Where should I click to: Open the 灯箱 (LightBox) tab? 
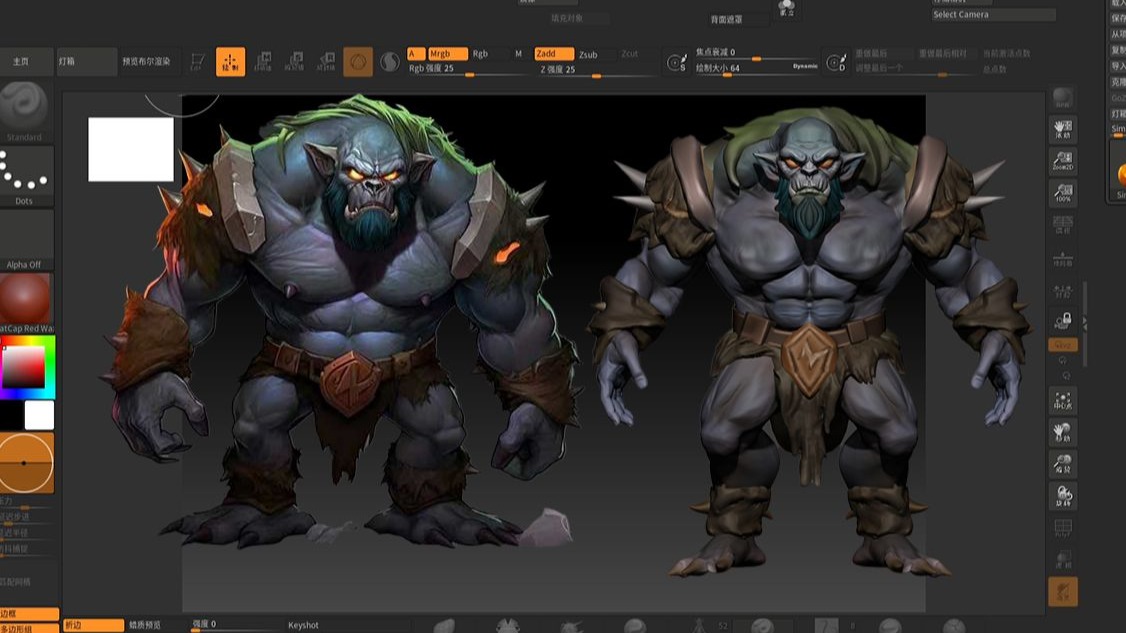pos(85,62)
